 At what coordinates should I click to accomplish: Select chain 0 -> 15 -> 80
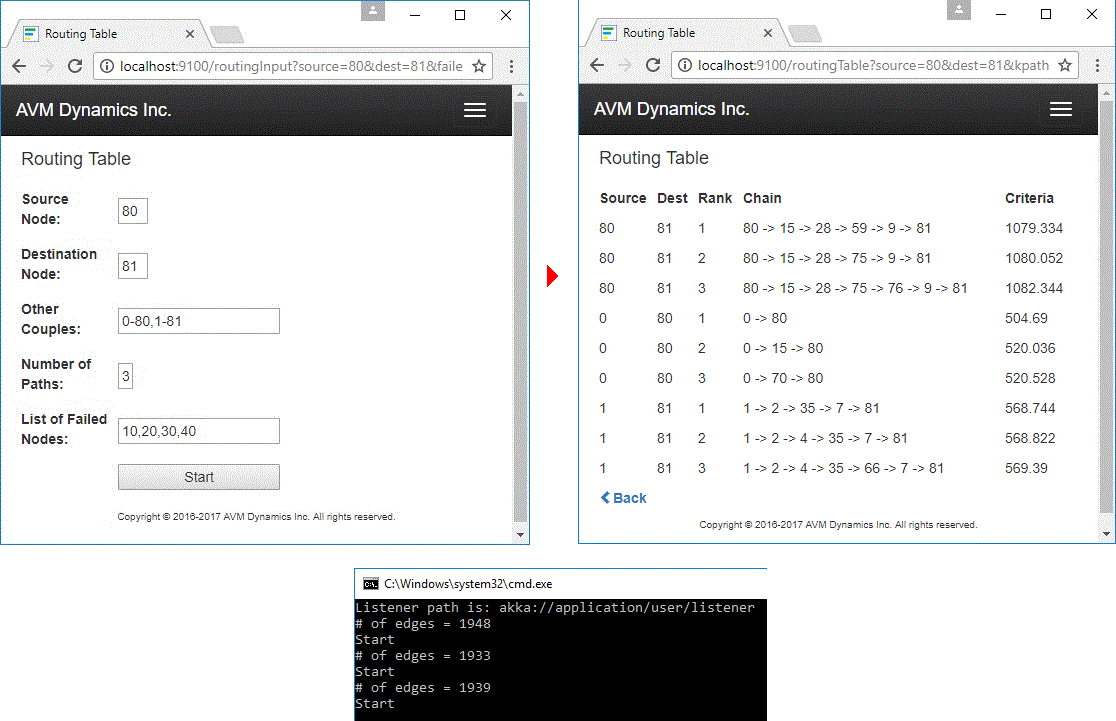coord(783,348)
